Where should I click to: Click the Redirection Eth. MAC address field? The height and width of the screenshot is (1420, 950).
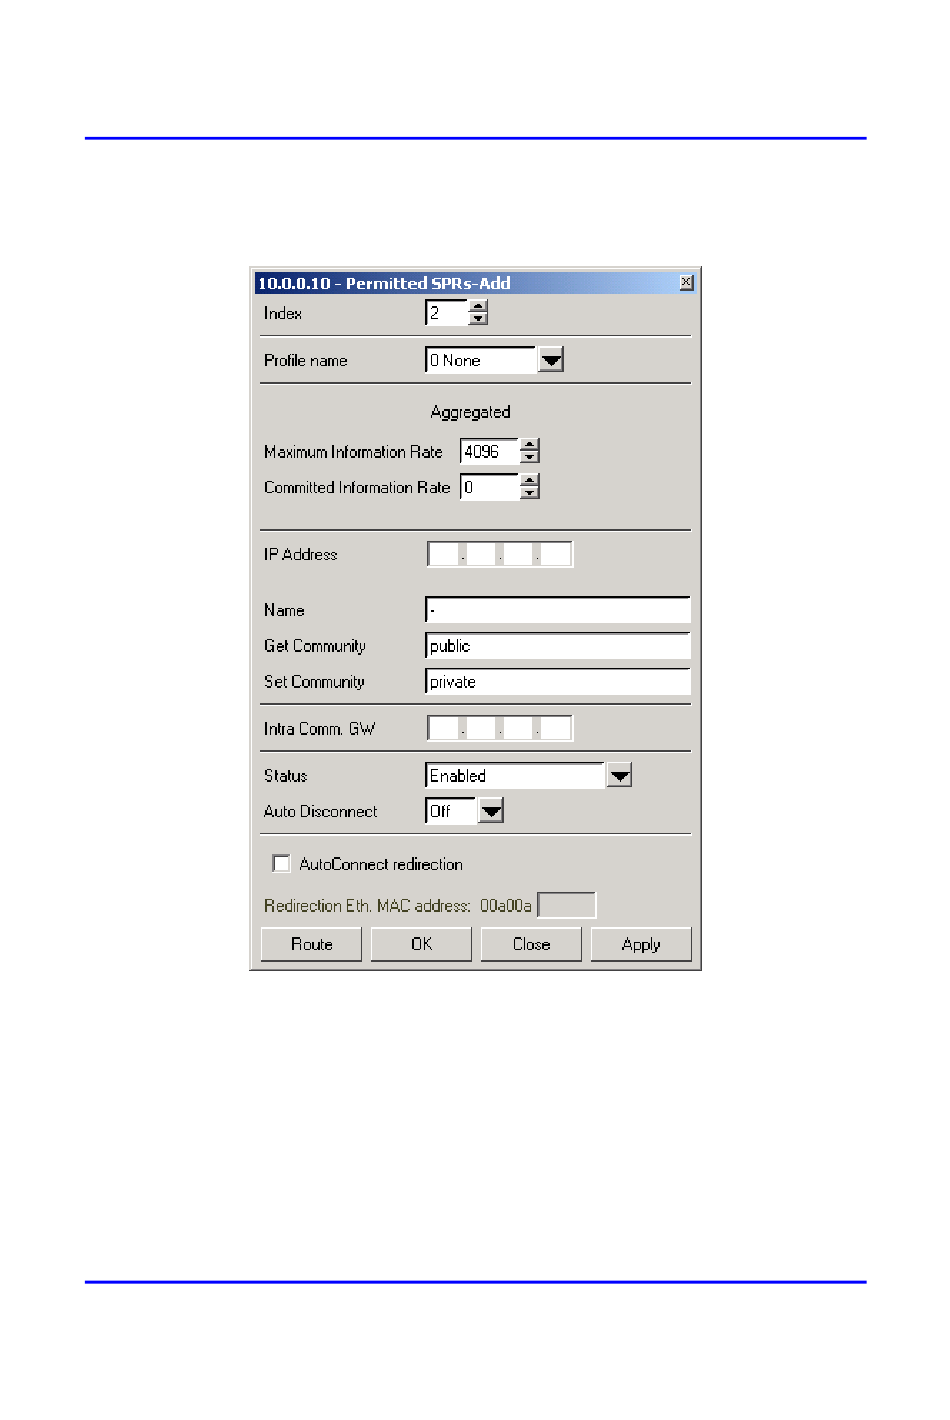coord(567,905)
